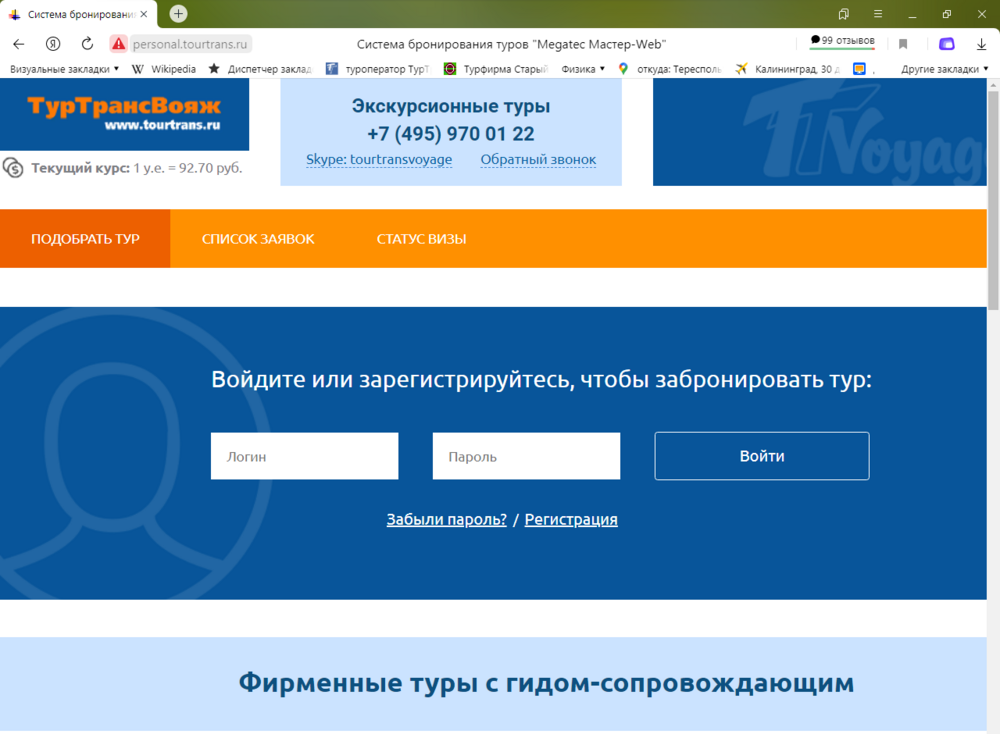Open the Физика bookmarks folder
Image resolution: width=1000 pixels, height=734 pixels.
click(581, 68)
